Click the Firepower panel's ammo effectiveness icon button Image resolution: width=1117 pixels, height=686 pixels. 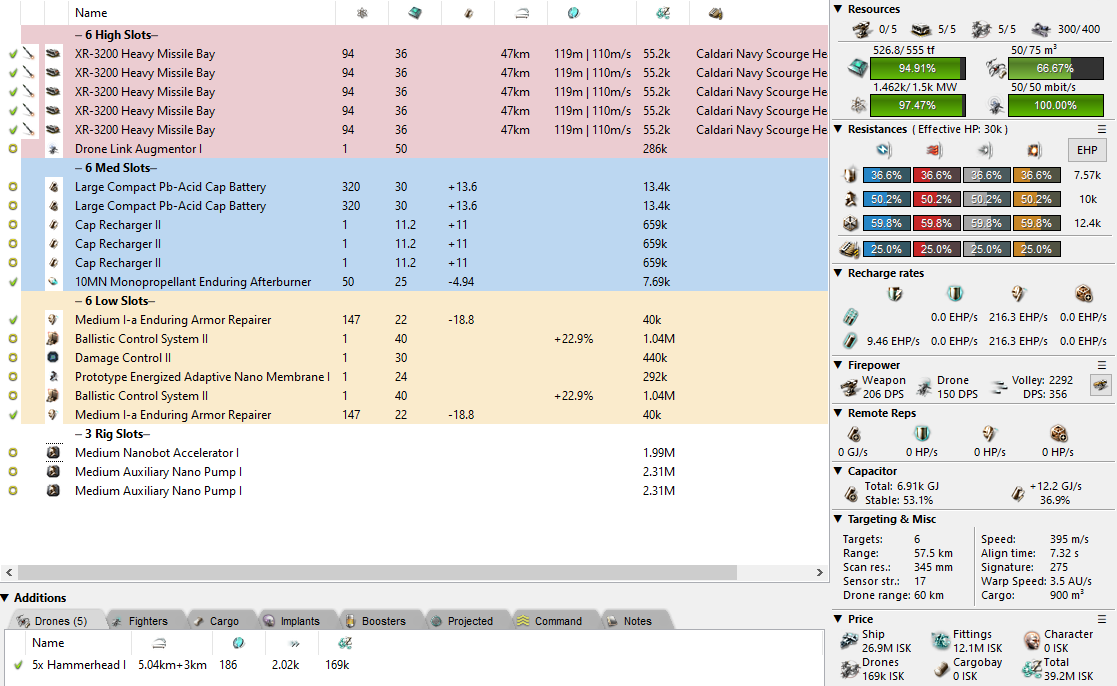tap(1099, 385)
